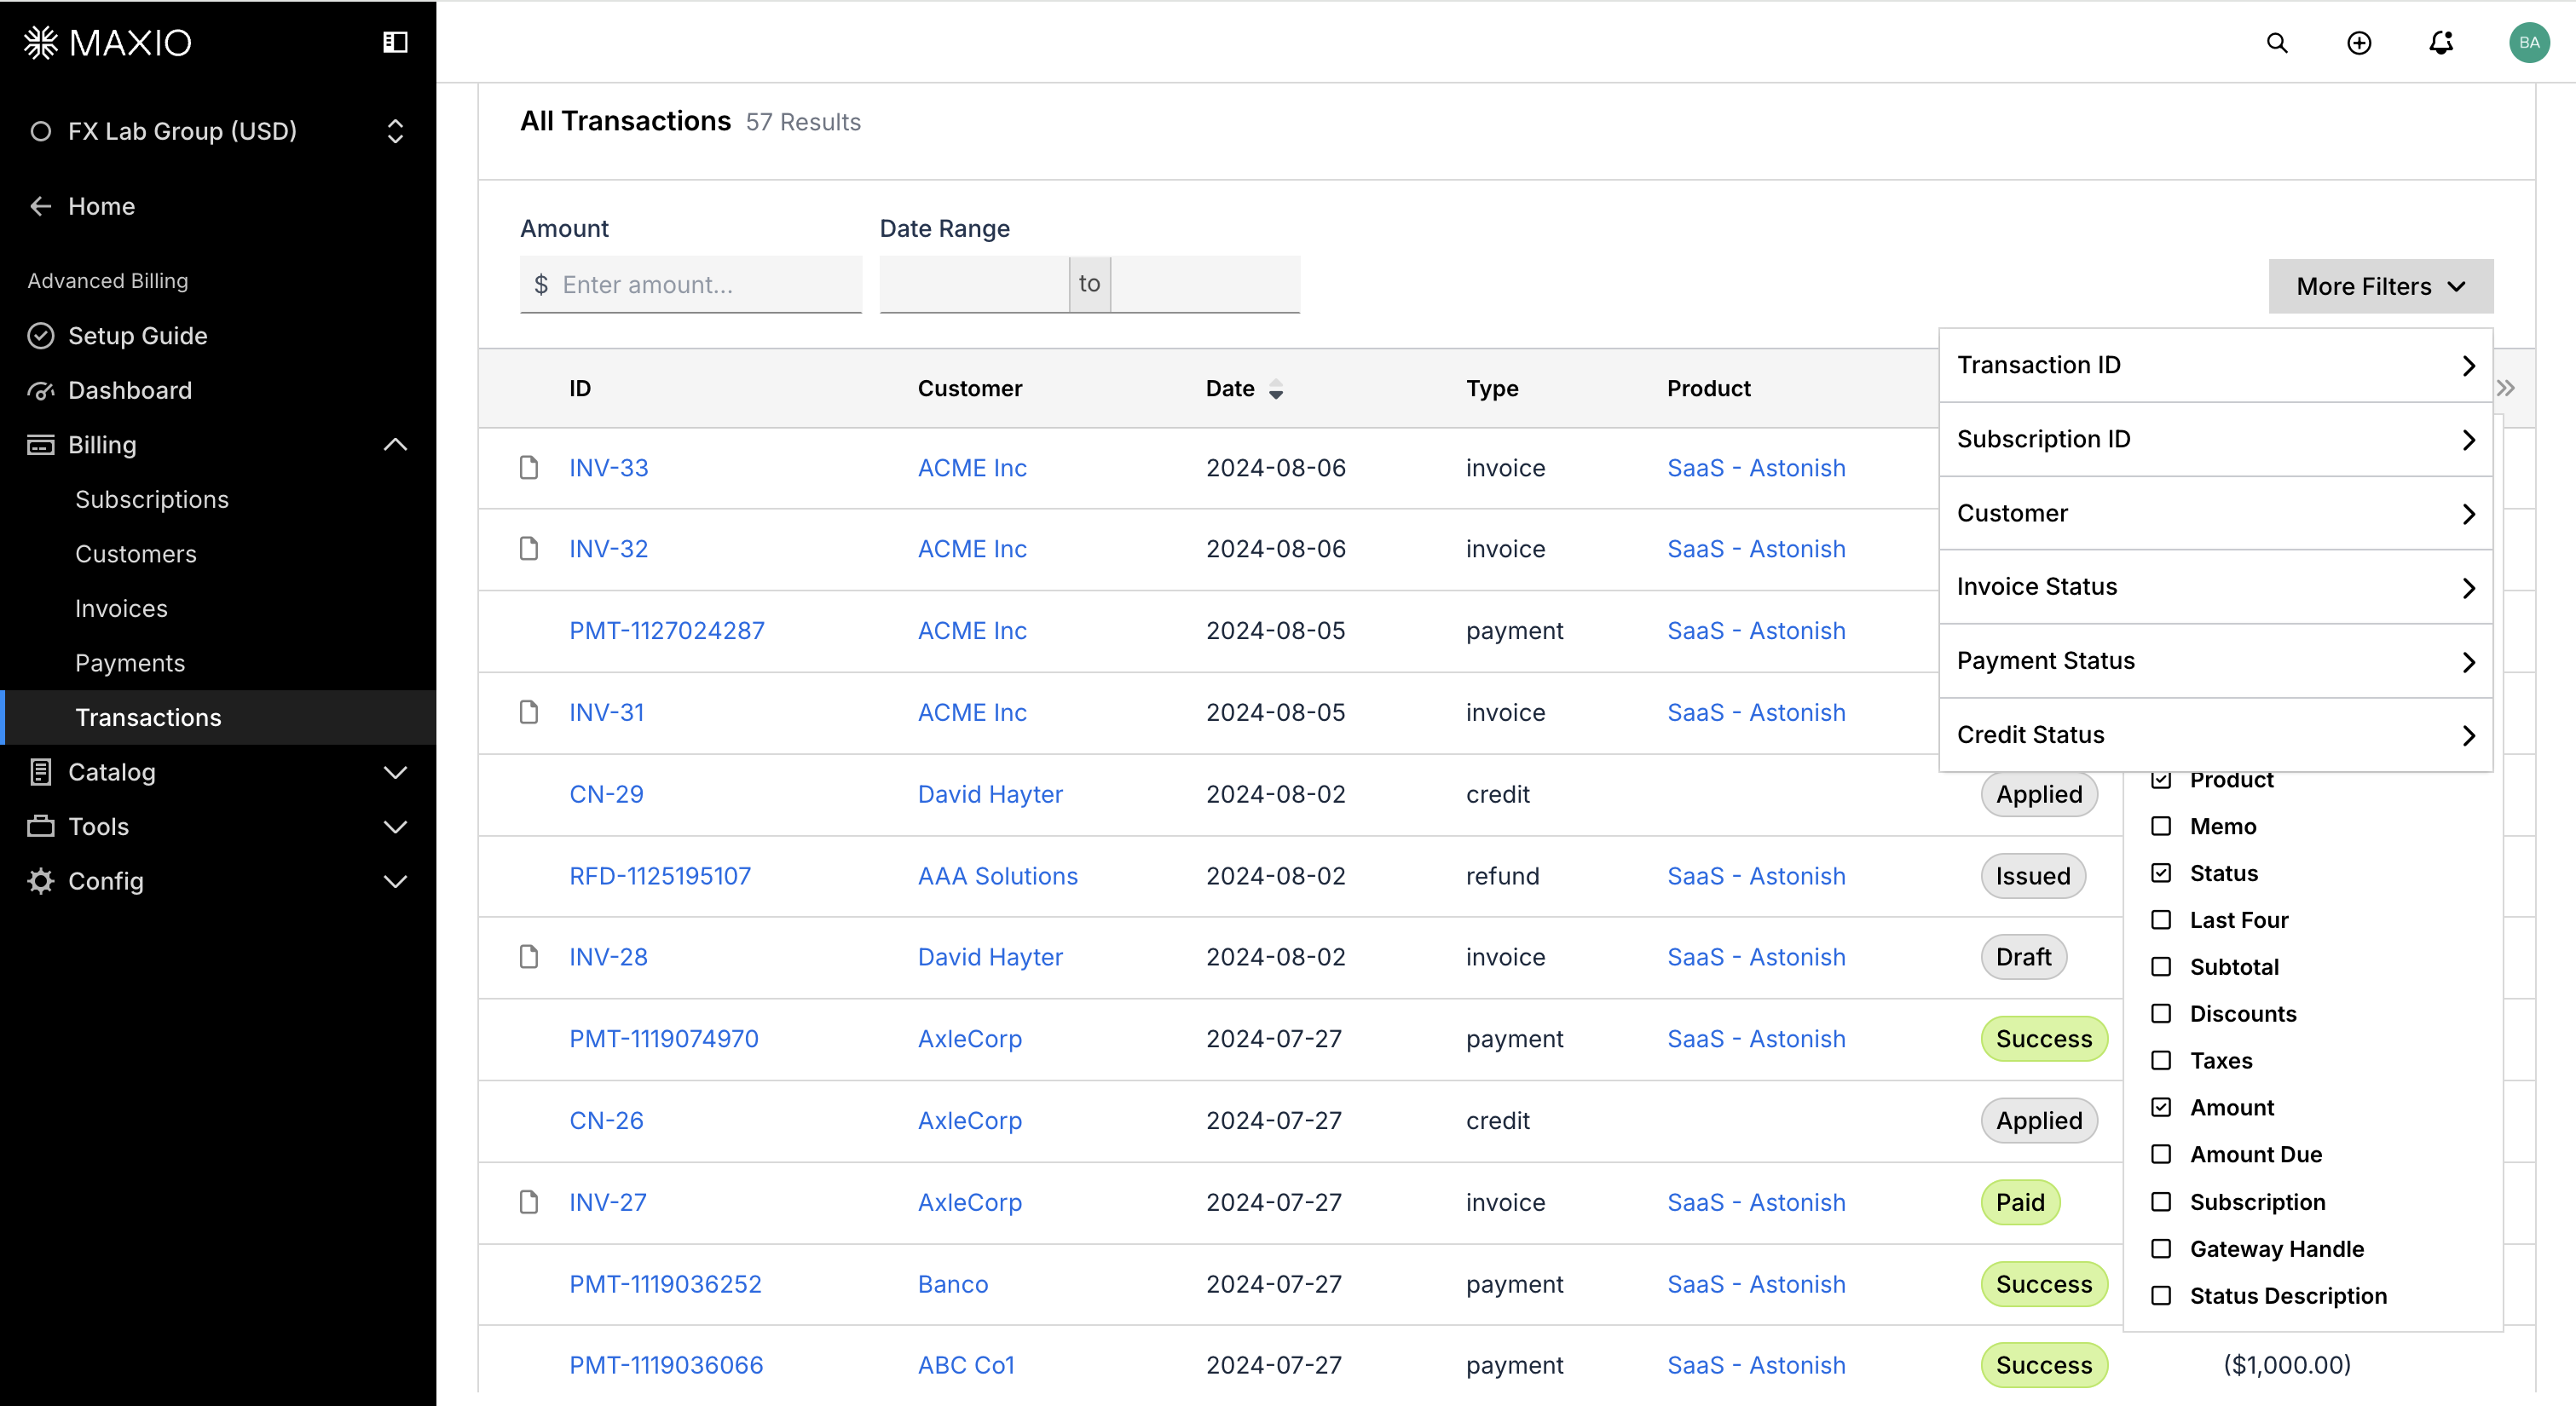Open the Payment Status filter
Screen dimensions: 2576x1406
[2215, 661]
